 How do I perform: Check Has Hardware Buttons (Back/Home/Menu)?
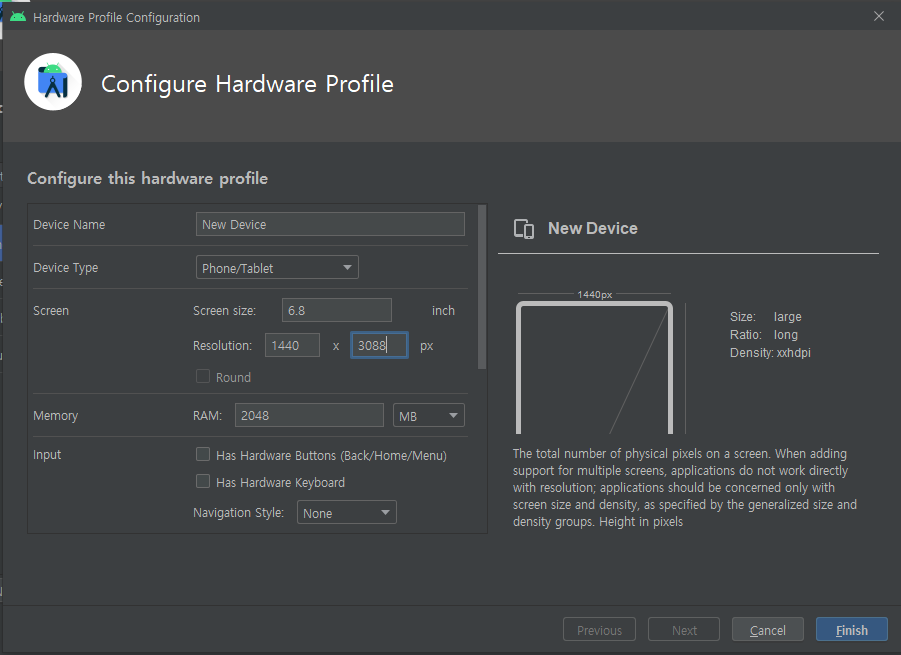pos(203,454)
